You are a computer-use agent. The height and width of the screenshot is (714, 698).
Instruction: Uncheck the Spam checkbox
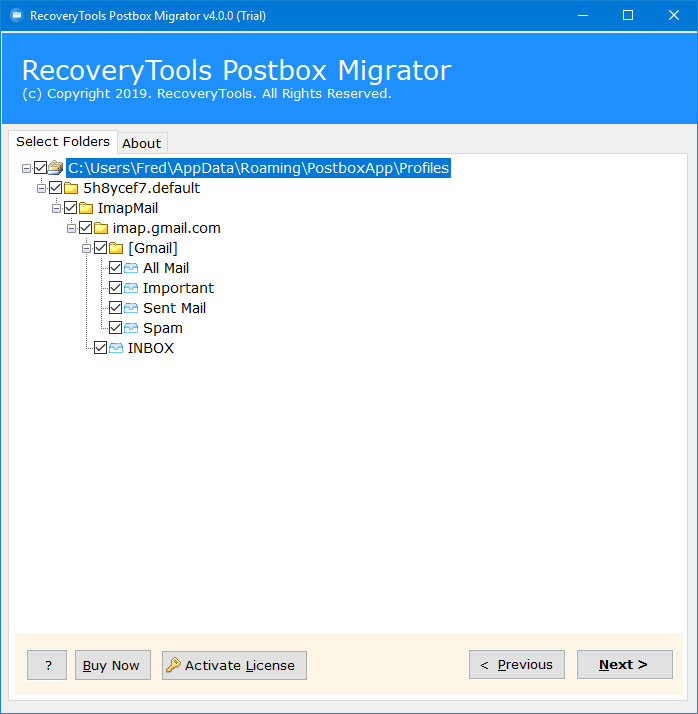[116, 328]
